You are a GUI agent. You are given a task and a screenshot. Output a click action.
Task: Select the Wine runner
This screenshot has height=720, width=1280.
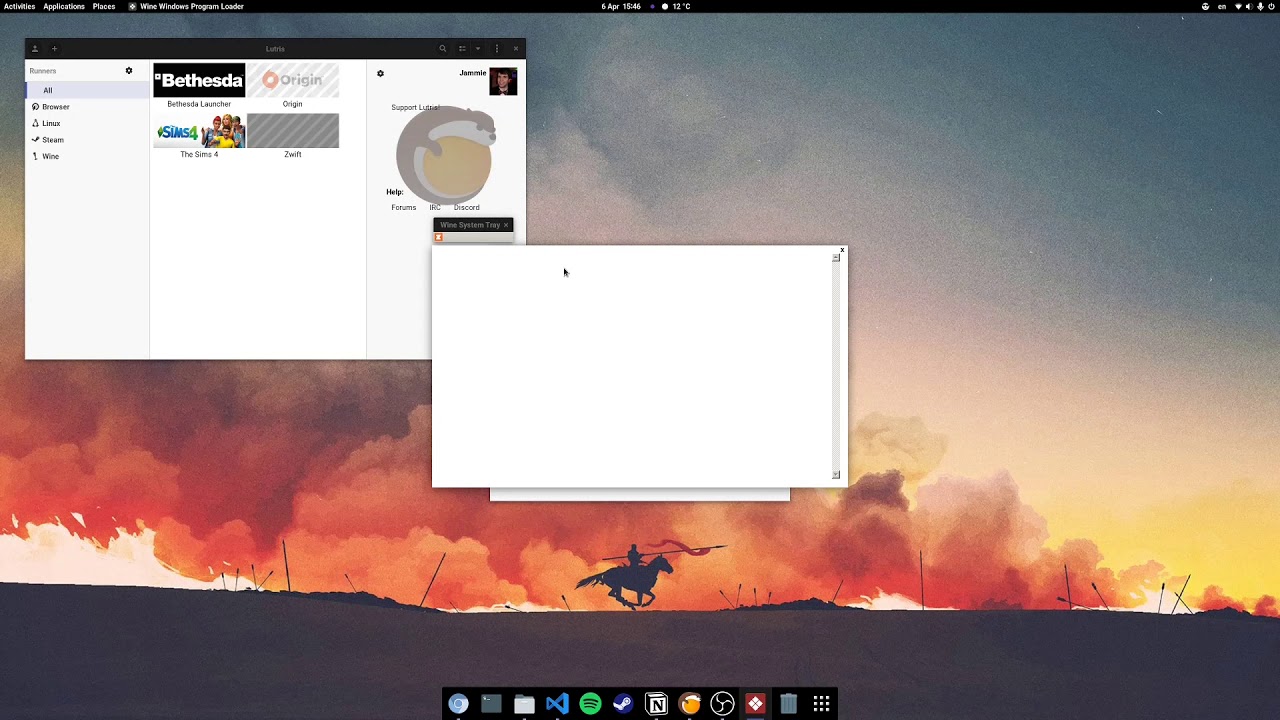(x=87, y=156)
